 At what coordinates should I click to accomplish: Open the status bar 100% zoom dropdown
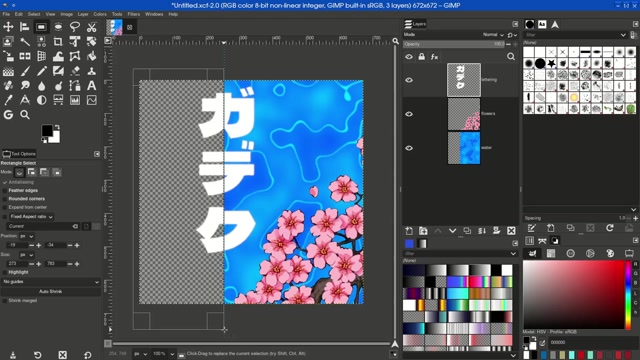(x=163, y=354)
